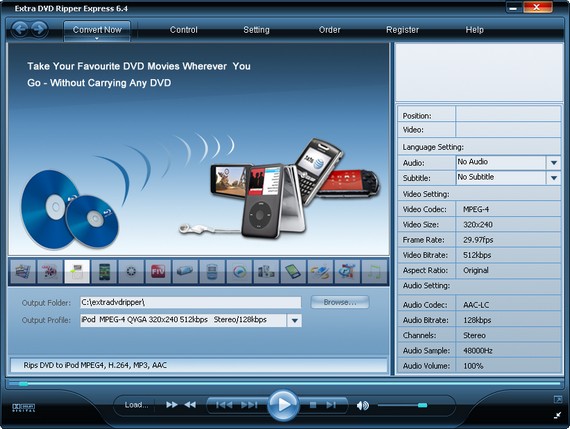The image size is (570, 429).
Task: Select the film reel video profile icon
Action: tap(50, 272)
